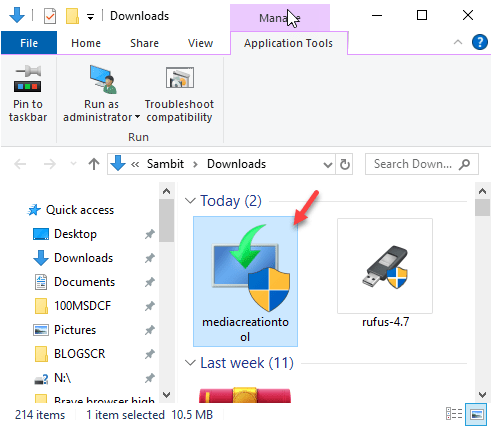Open Run as administrator dropdown arrow

[x=137, y=117]
